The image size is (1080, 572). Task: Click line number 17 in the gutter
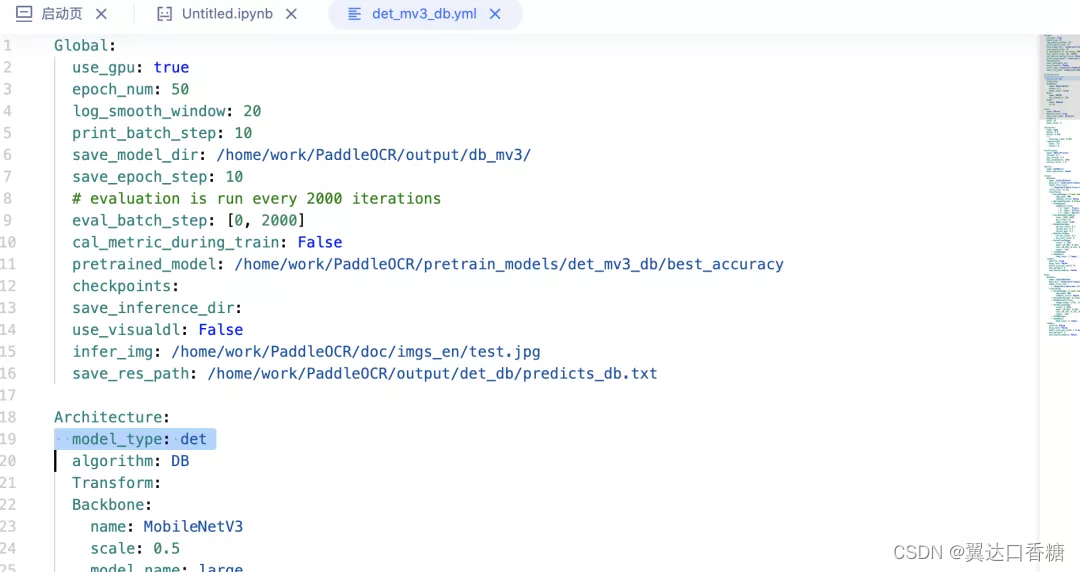pos(8,396)
